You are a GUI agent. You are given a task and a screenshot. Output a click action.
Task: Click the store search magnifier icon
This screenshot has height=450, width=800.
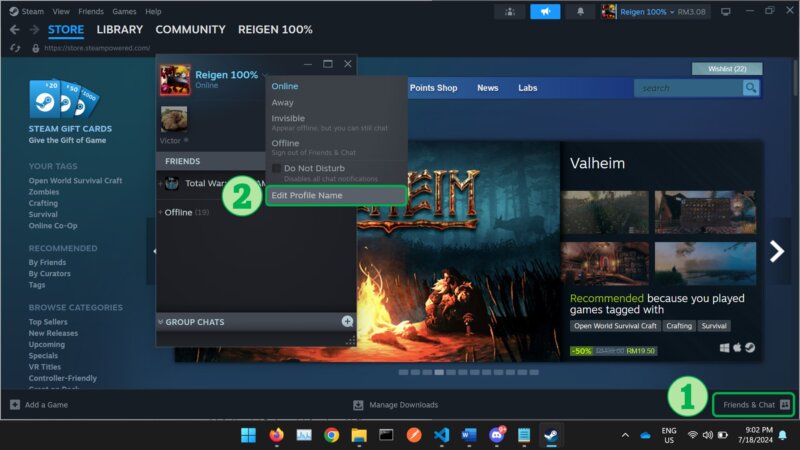(x=751, y=88)
